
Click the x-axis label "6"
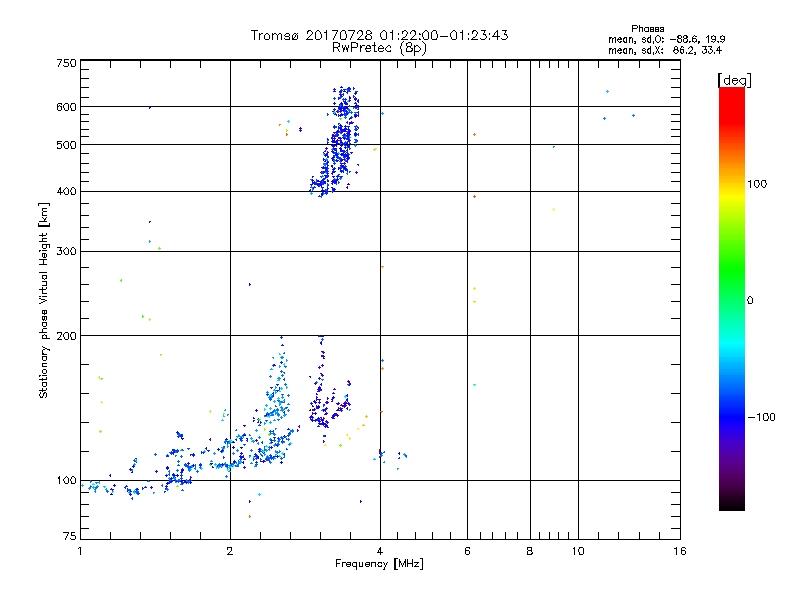tap(467, 551)
